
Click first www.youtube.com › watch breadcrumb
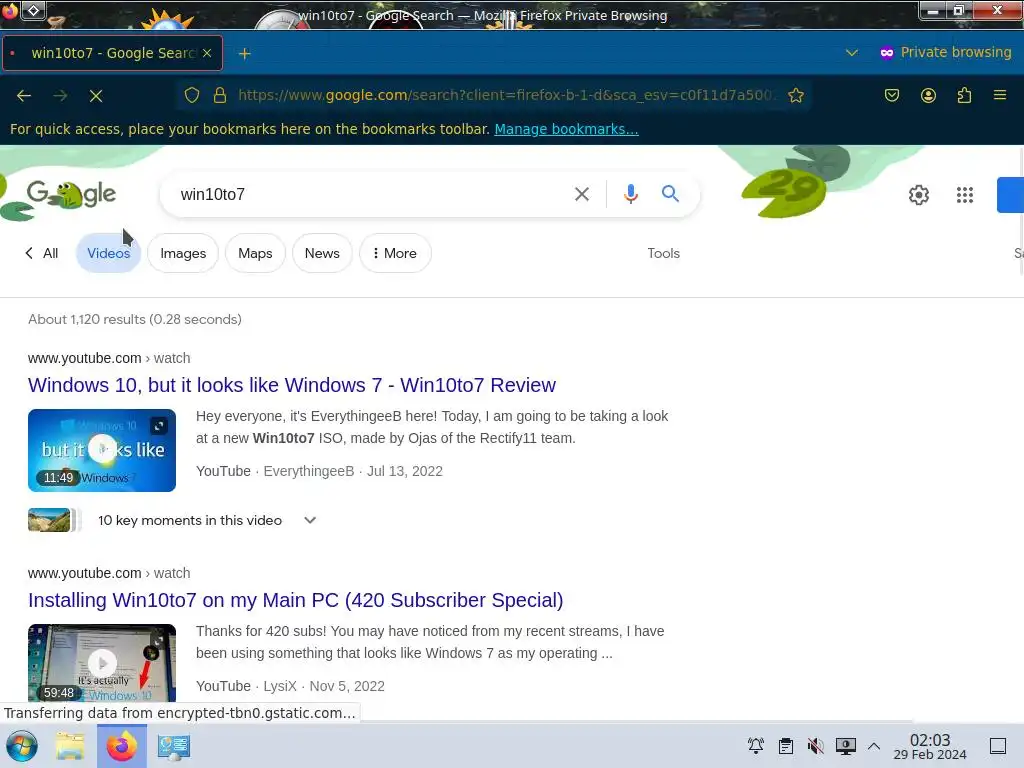coord(109,359)
